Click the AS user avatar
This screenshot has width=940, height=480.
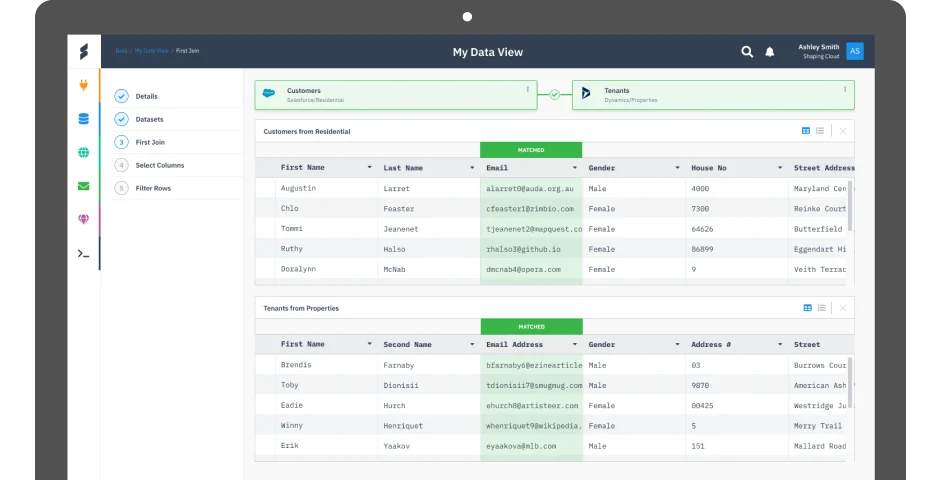[855, 51]
